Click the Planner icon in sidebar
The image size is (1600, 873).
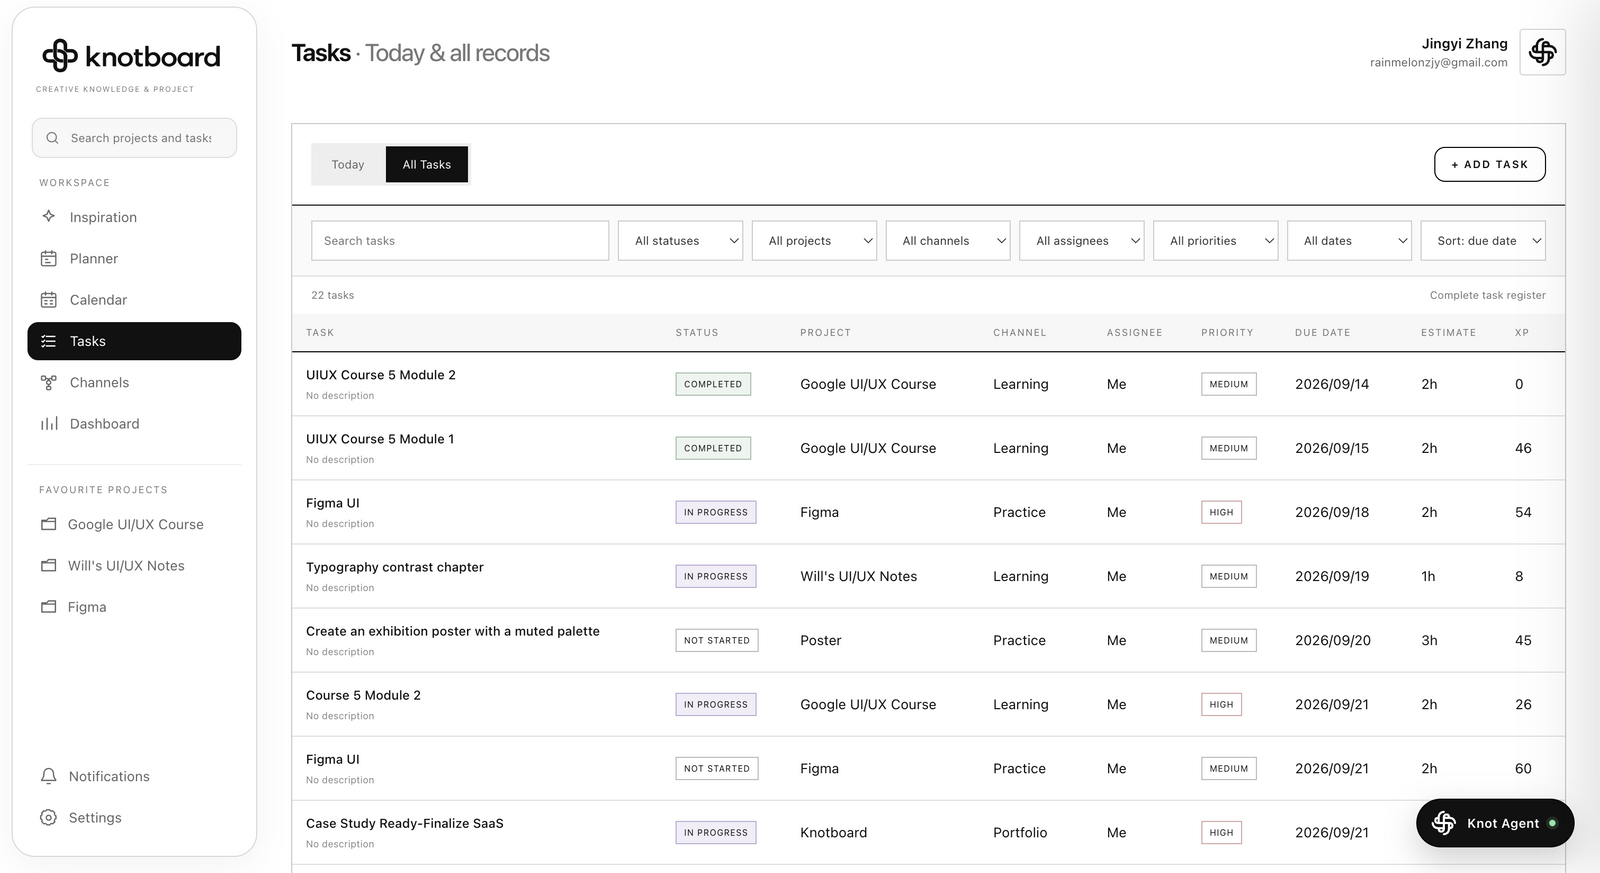[48, 258]
